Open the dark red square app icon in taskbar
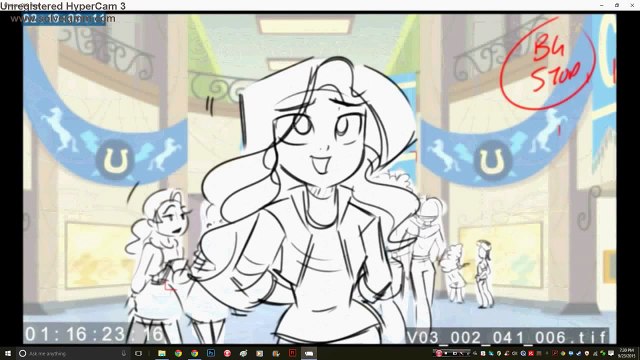The height and width of the screenshot is (360, 640). coord(292,353)
